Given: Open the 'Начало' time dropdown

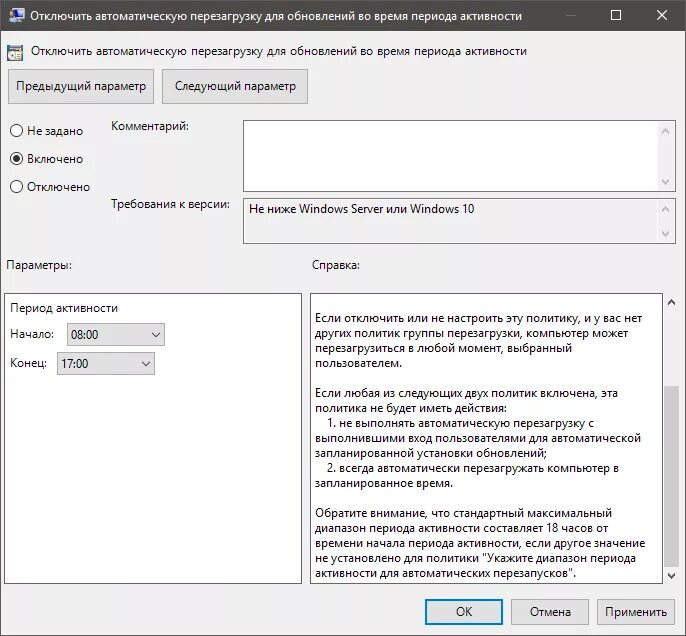Looking at the screenshot, I should click(x=116, y=335).
